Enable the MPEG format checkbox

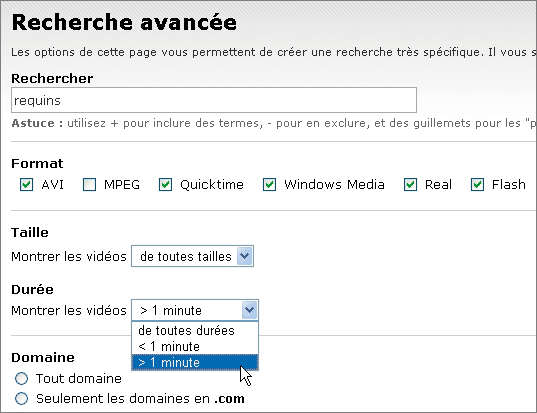pyautogui.click(x=89, y=185)
